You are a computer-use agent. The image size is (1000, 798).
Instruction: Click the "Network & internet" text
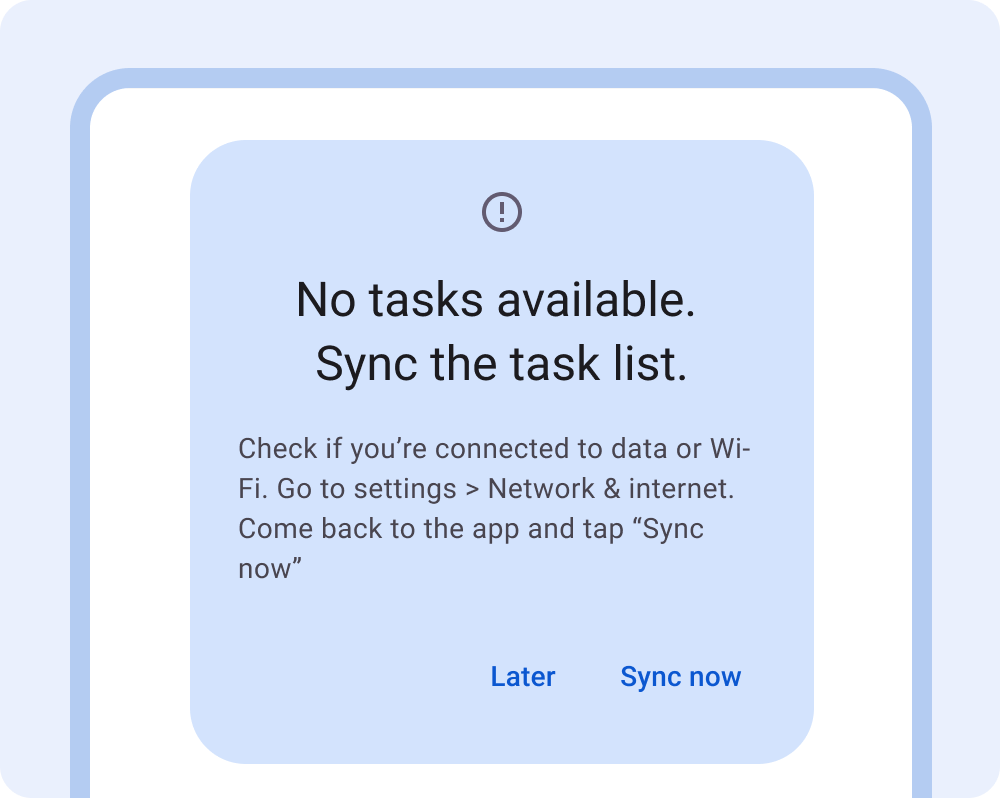[609, 489]
